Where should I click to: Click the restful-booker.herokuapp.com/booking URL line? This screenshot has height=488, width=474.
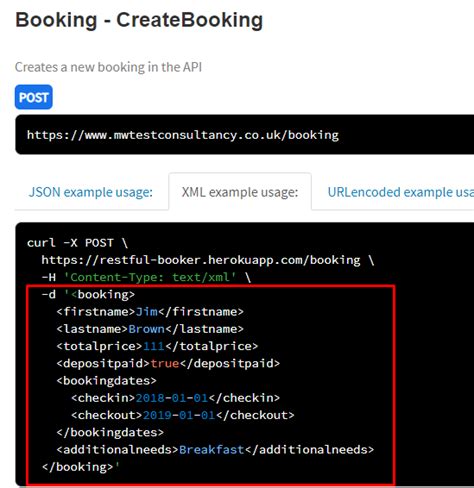tap(208, 260)
